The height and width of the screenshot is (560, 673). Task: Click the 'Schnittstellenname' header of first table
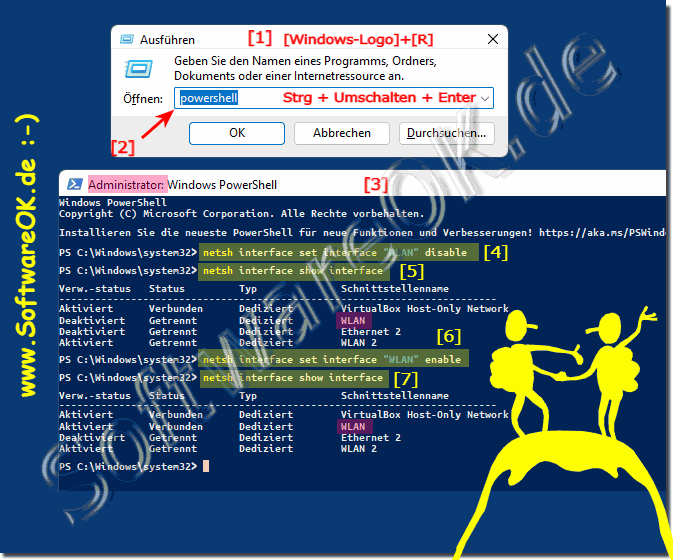pos(395,289)
